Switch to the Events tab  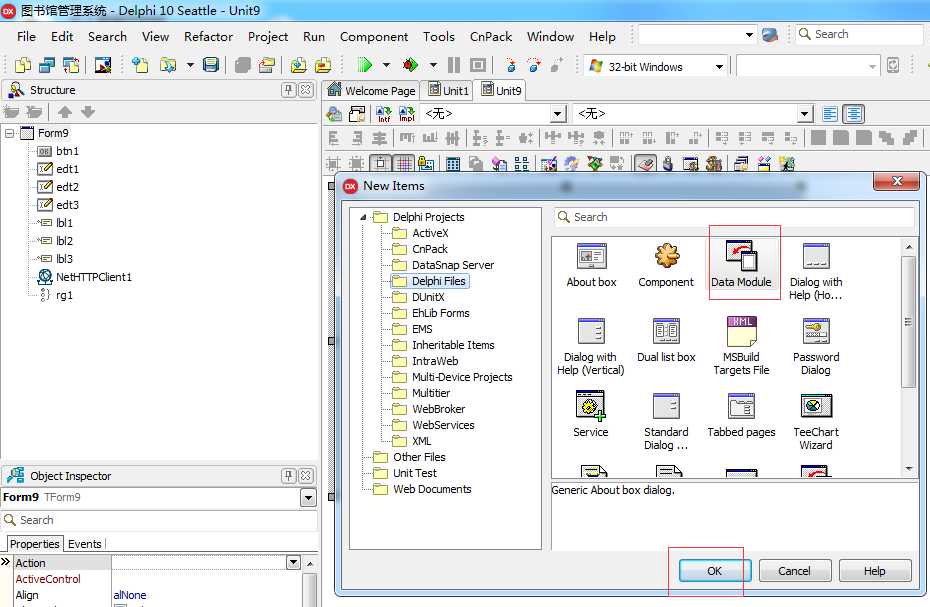[85, 544]
